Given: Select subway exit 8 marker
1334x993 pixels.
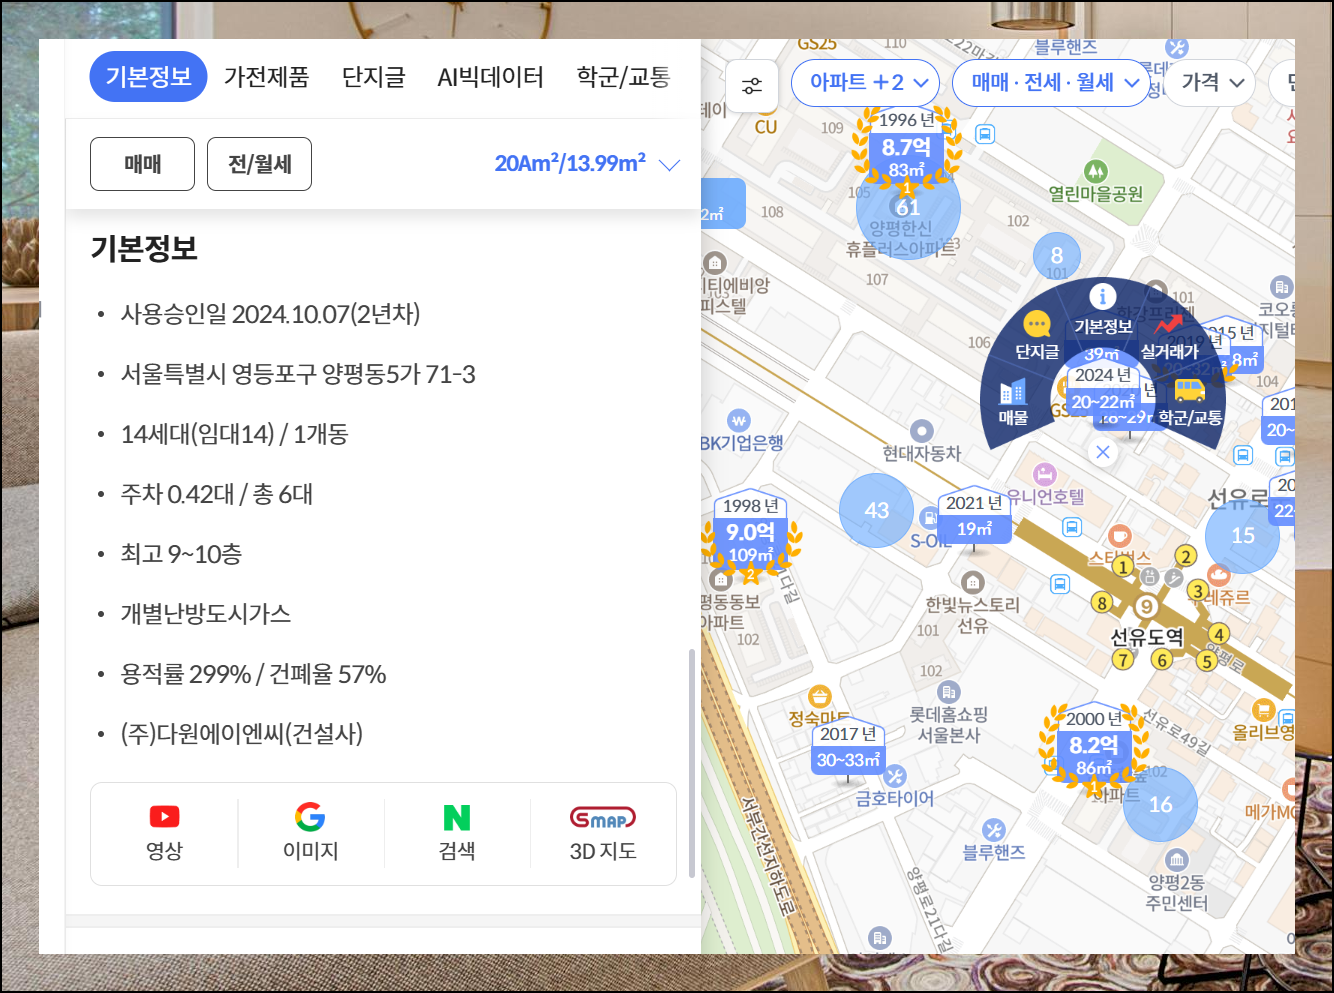Looking at the screenshot, I should (x=1101, y=602).
